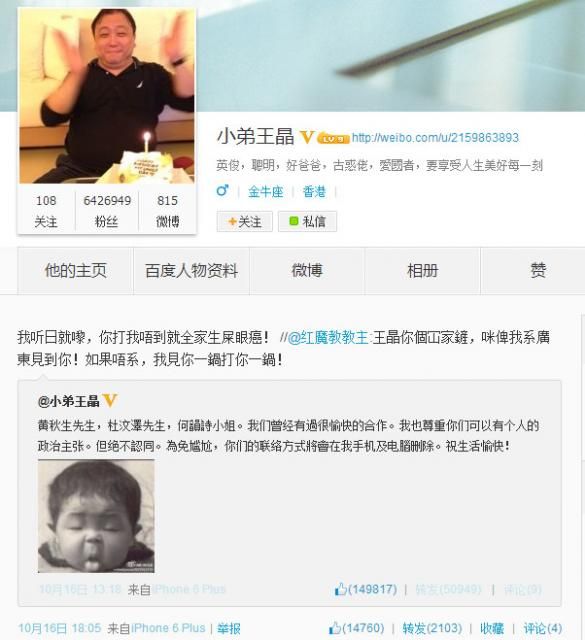Click the gold V verification badge beside the profile name
585x640 pixels.
pyautogui.click(x=307, y=137)
